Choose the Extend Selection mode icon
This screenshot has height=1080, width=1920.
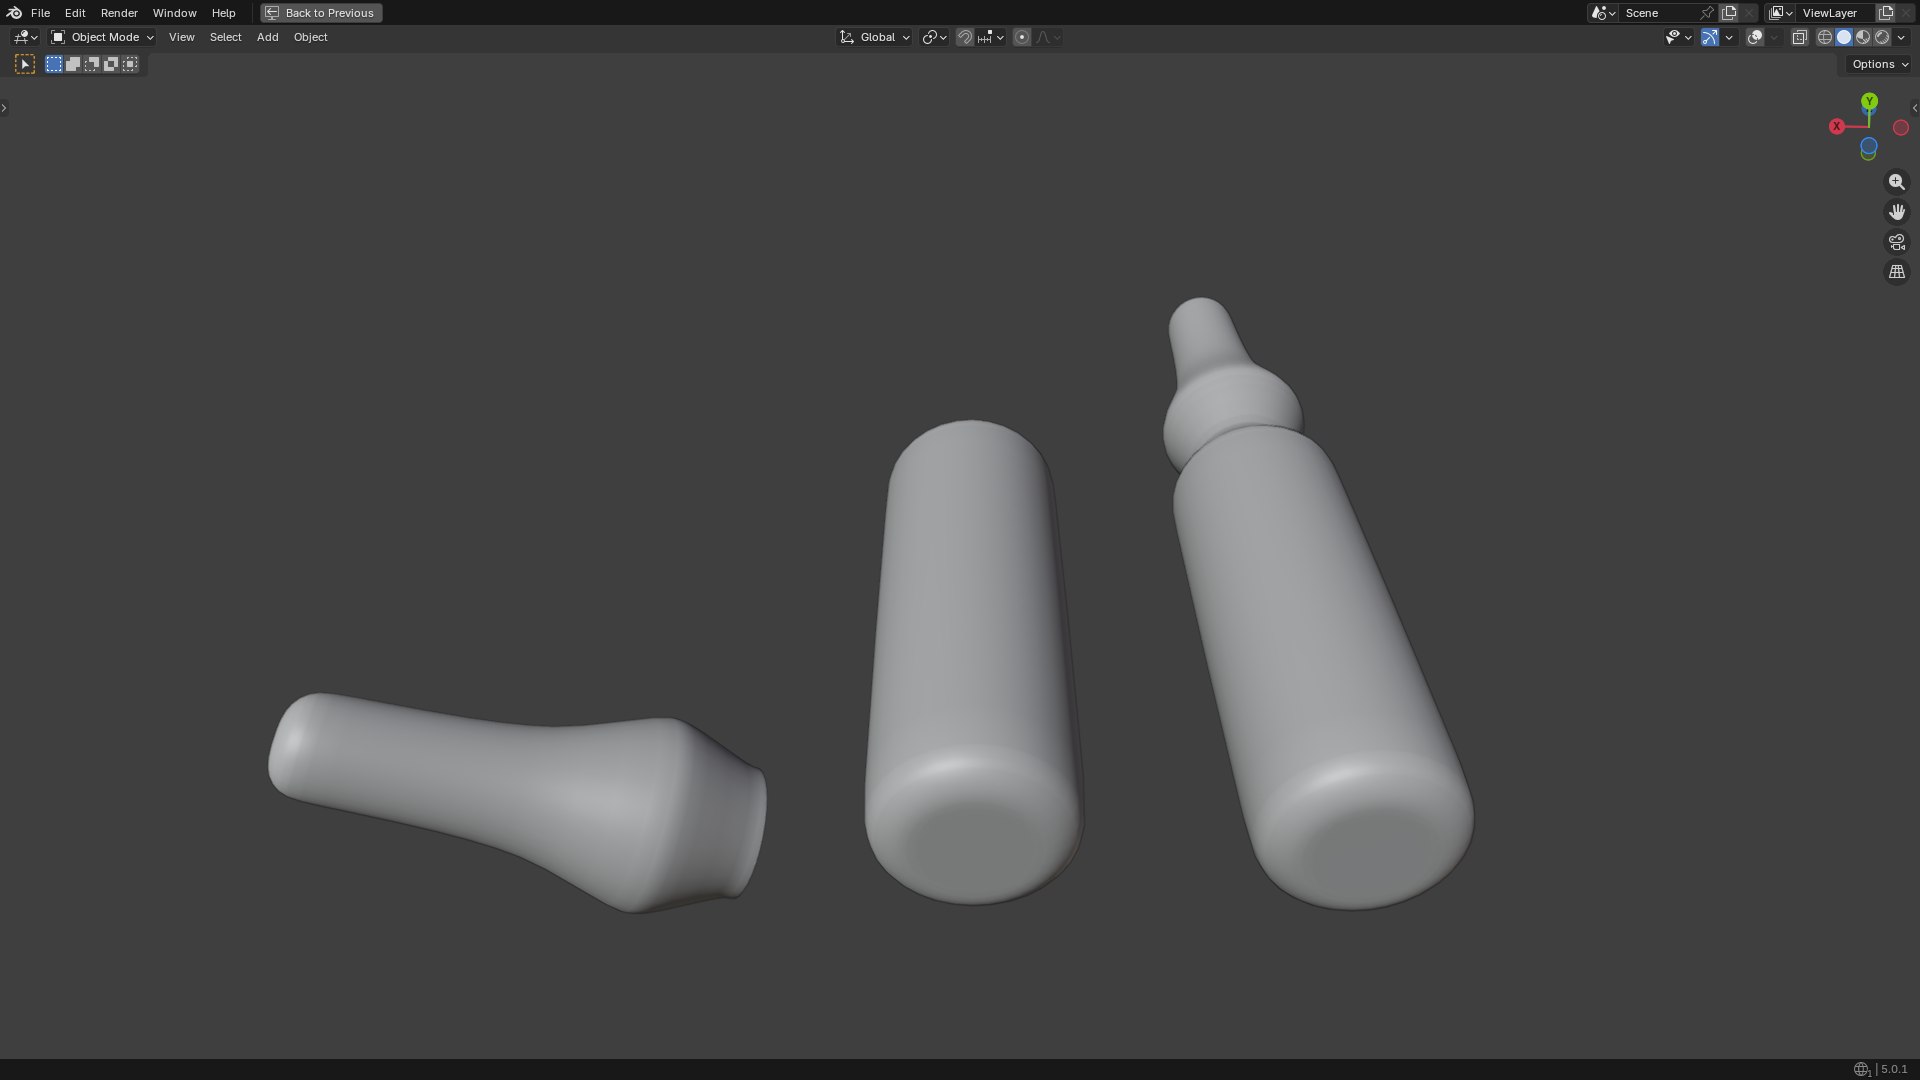click(73, 64)
